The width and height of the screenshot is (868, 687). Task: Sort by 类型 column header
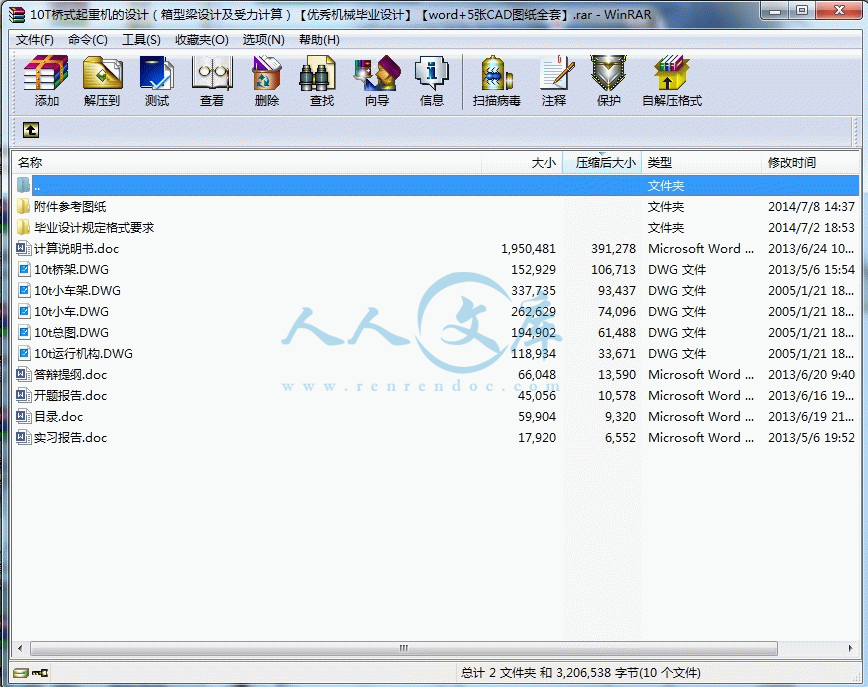(701, 163)
